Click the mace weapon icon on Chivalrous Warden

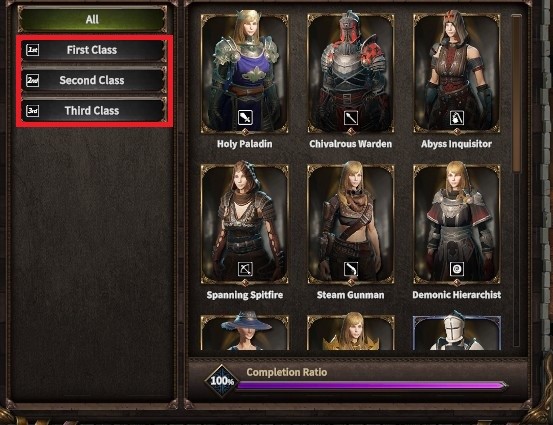coord(351,117)
